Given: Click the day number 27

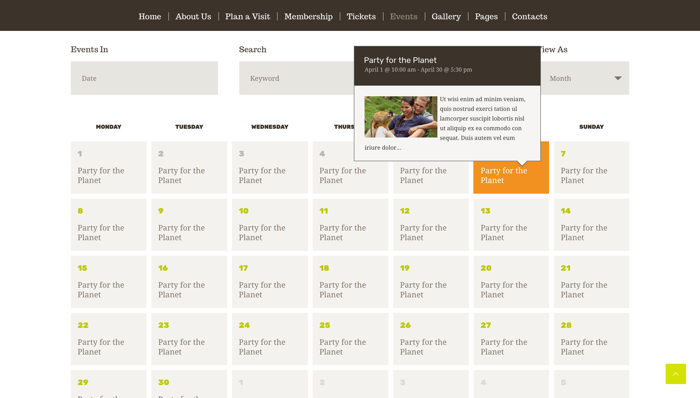Looking at the screenshot, I should click(486, 325).
